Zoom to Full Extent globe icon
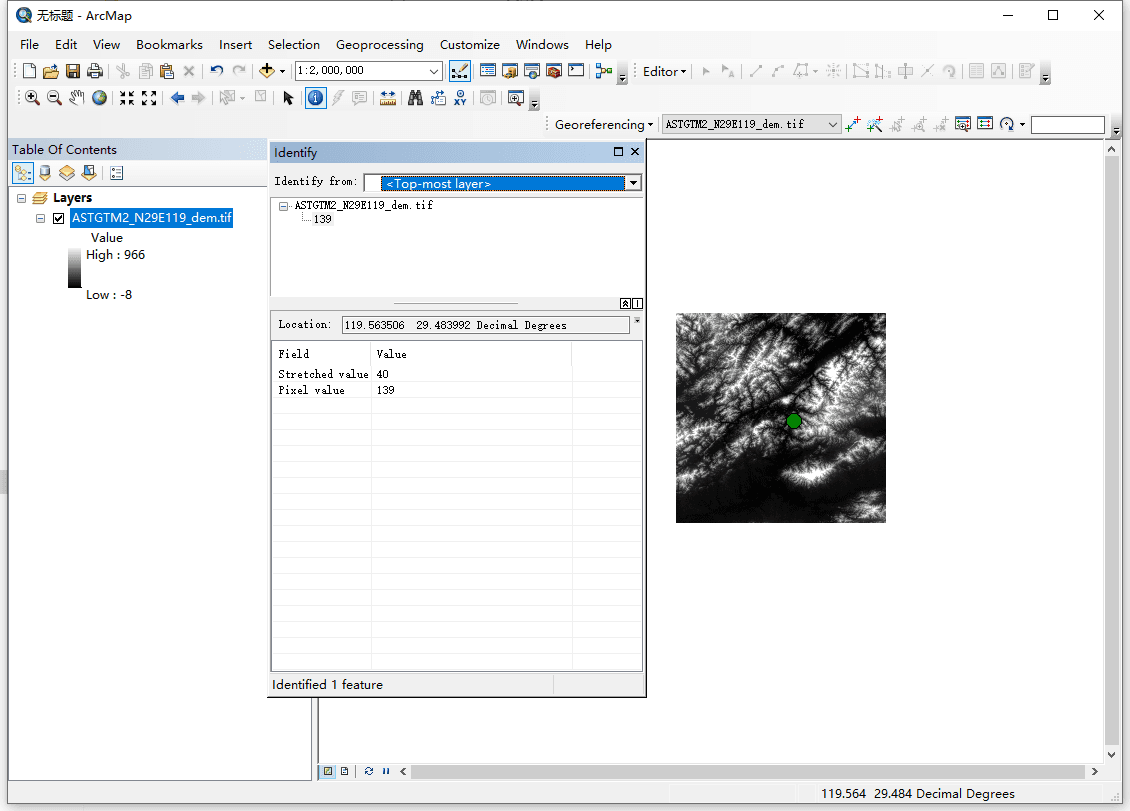Image resolution: width=1130 pixels, height=811 pixels. (x=100, y=98)
